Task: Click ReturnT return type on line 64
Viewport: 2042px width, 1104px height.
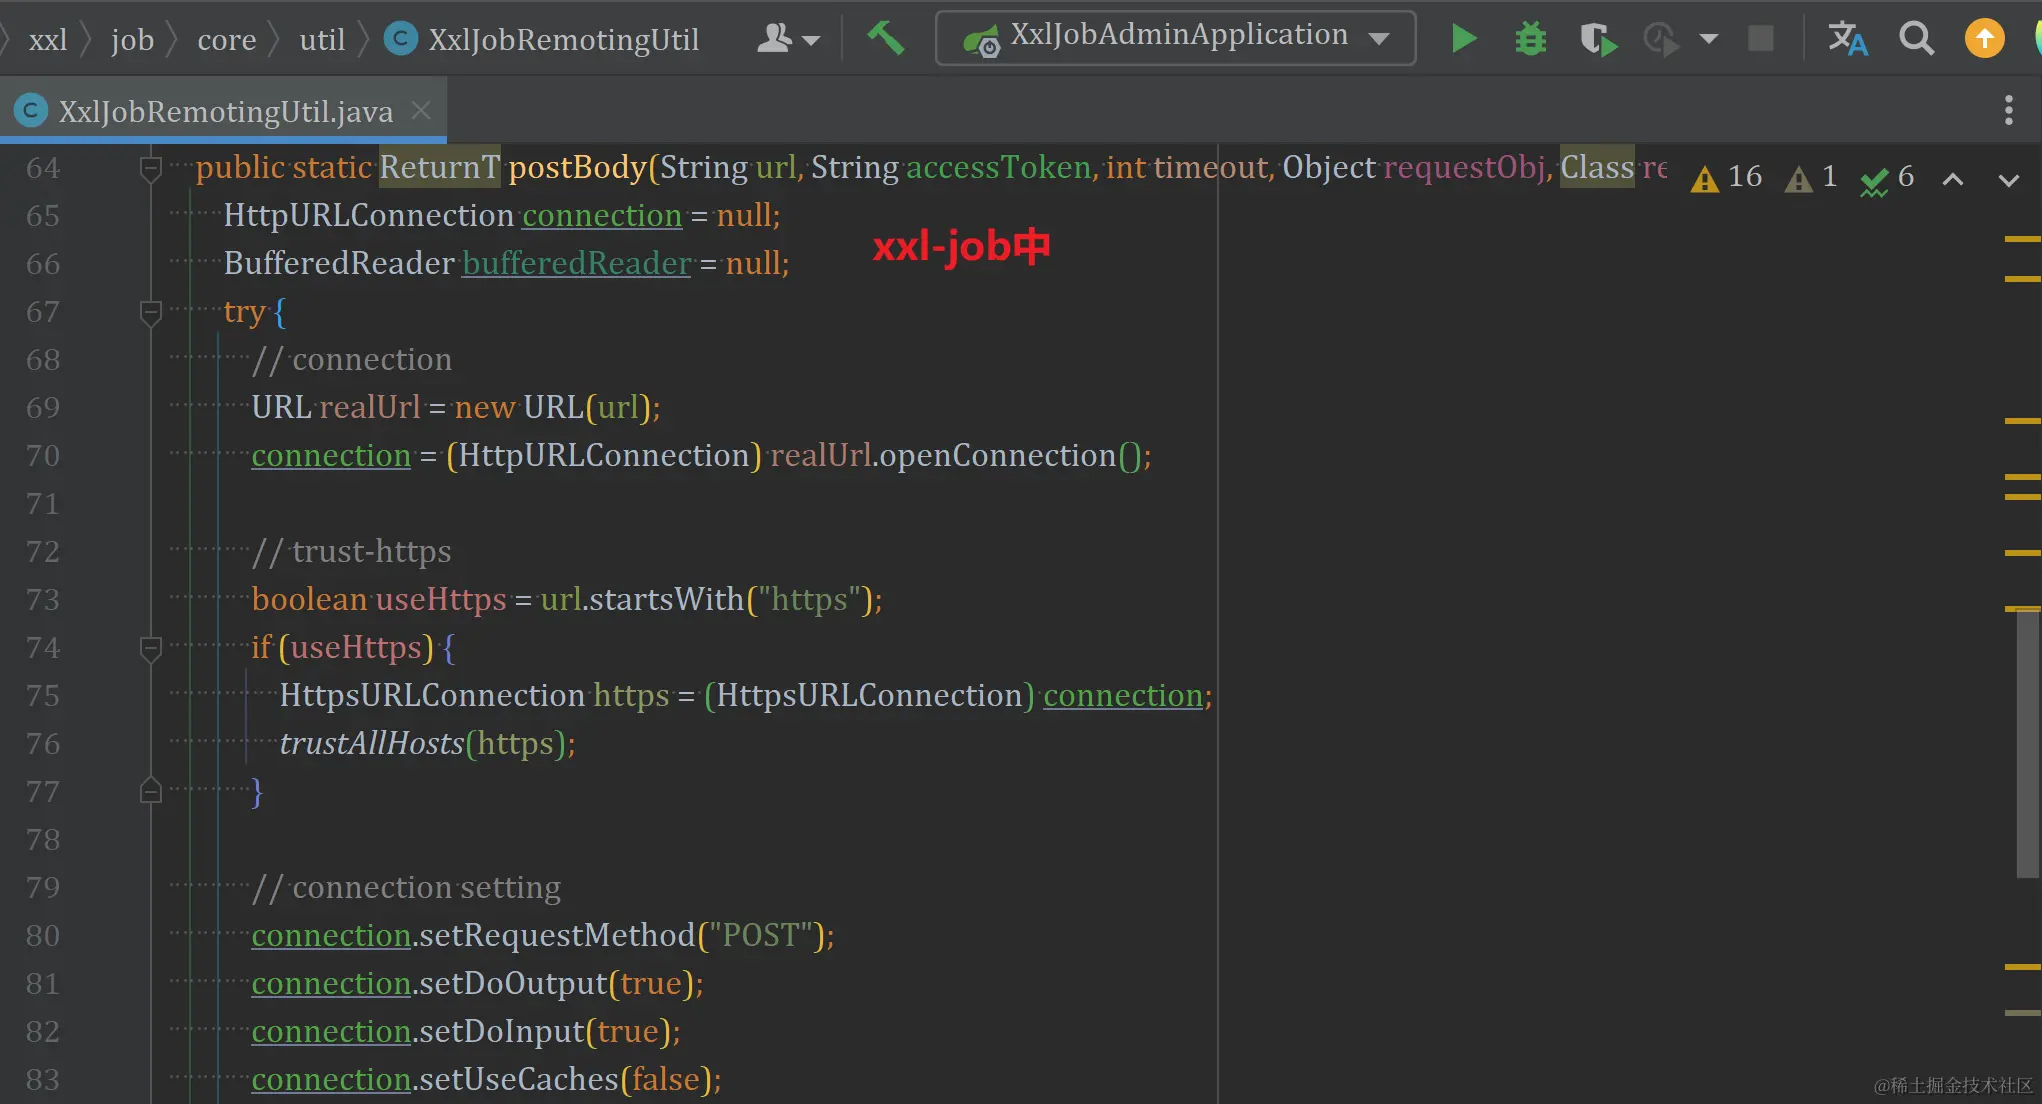Action: tap(439, 167)
